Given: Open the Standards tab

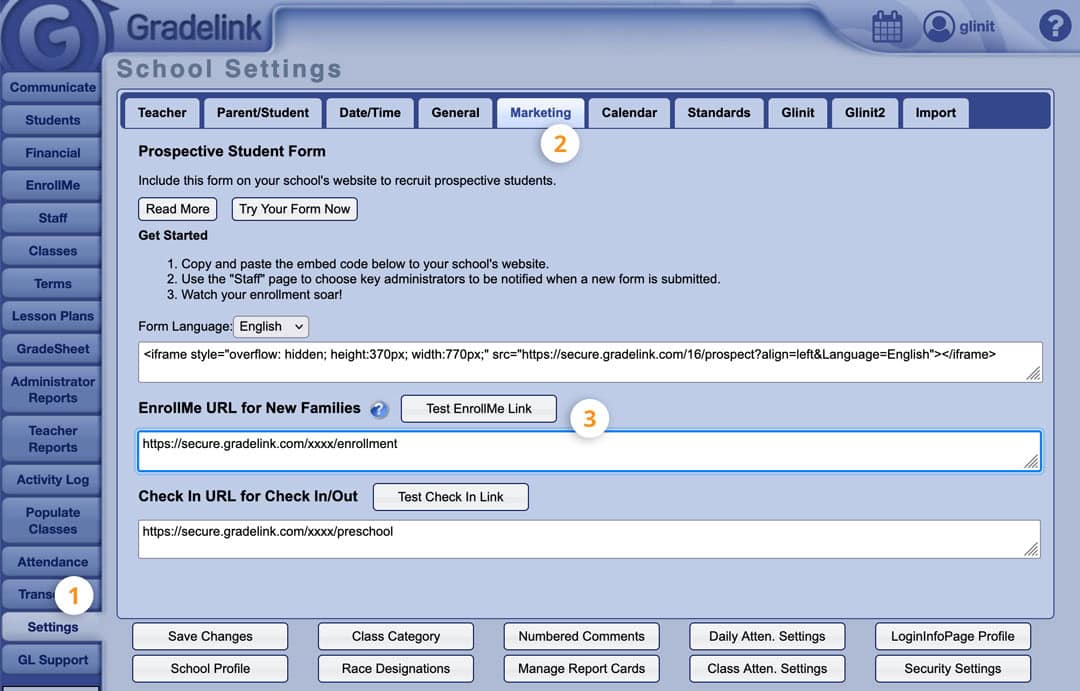Looking at the screenshot, I should (718, 113).
